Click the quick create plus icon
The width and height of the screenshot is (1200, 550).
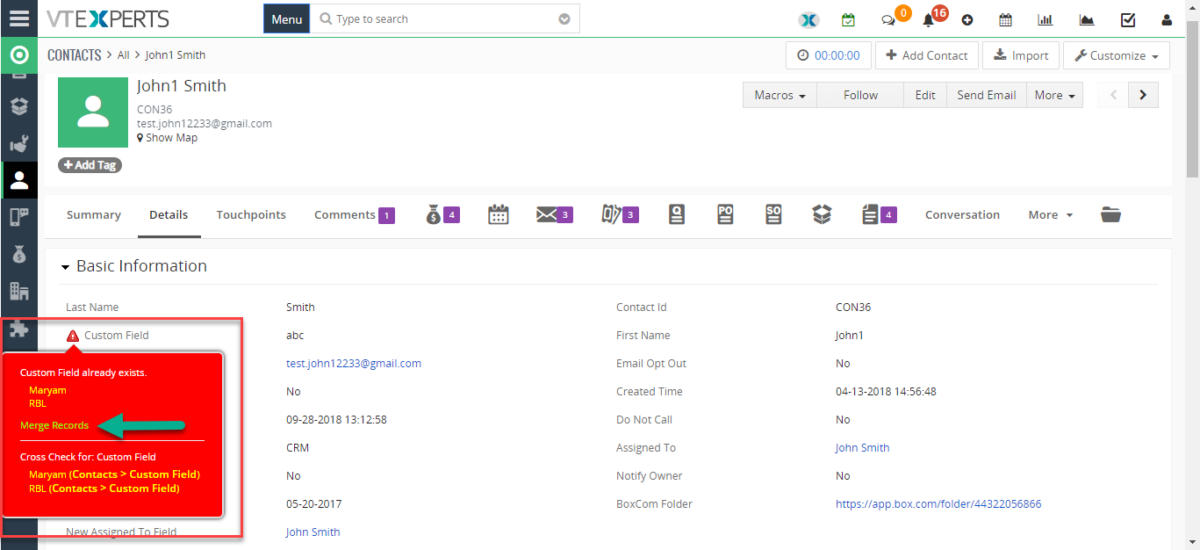point(967,20)
